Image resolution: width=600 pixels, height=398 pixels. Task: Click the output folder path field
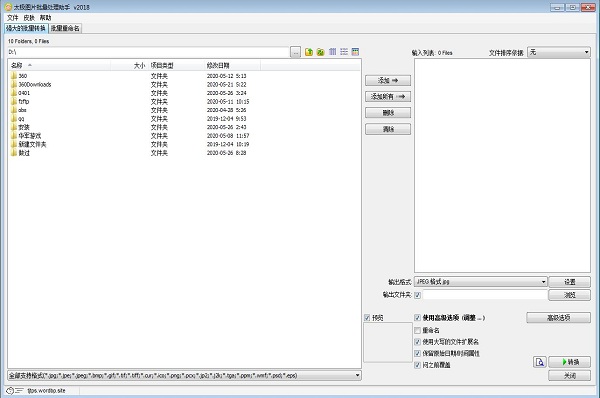485,295
